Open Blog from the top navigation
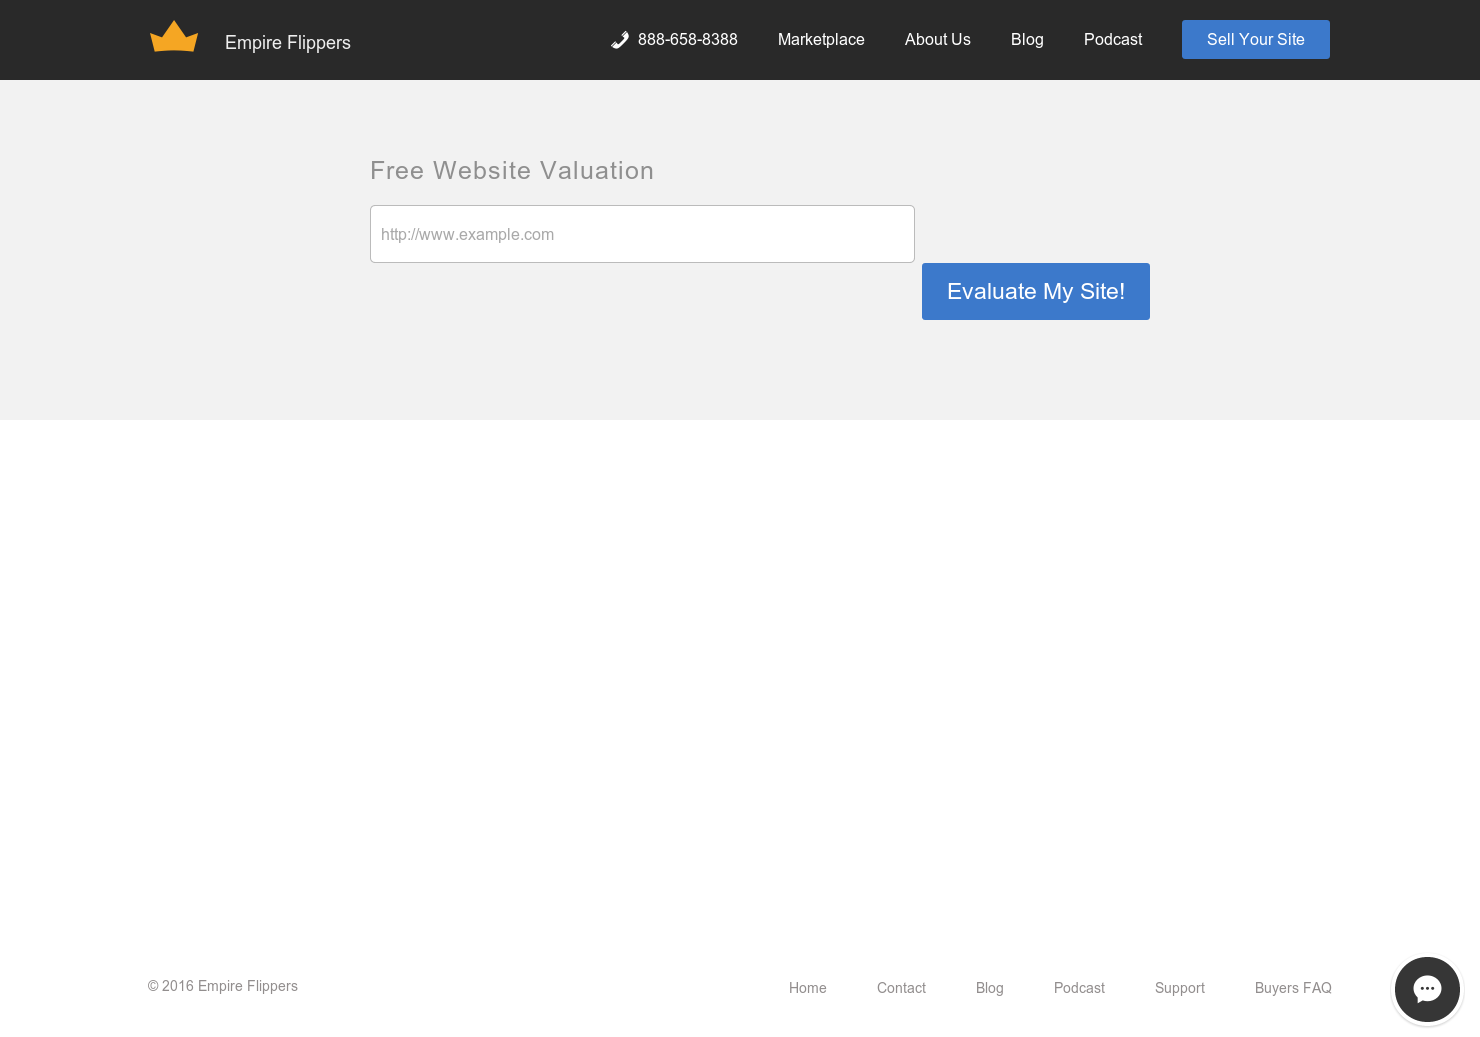 point(1027,40)
